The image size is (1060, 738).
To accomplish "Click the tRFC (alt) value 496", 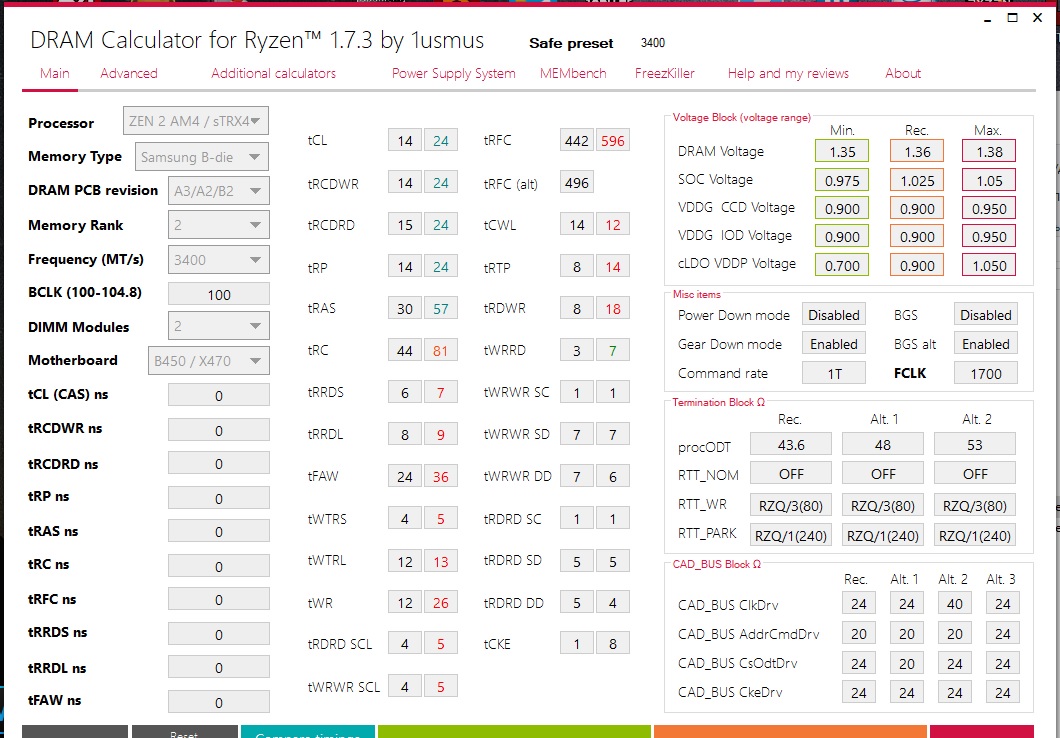I will [577, 182].
